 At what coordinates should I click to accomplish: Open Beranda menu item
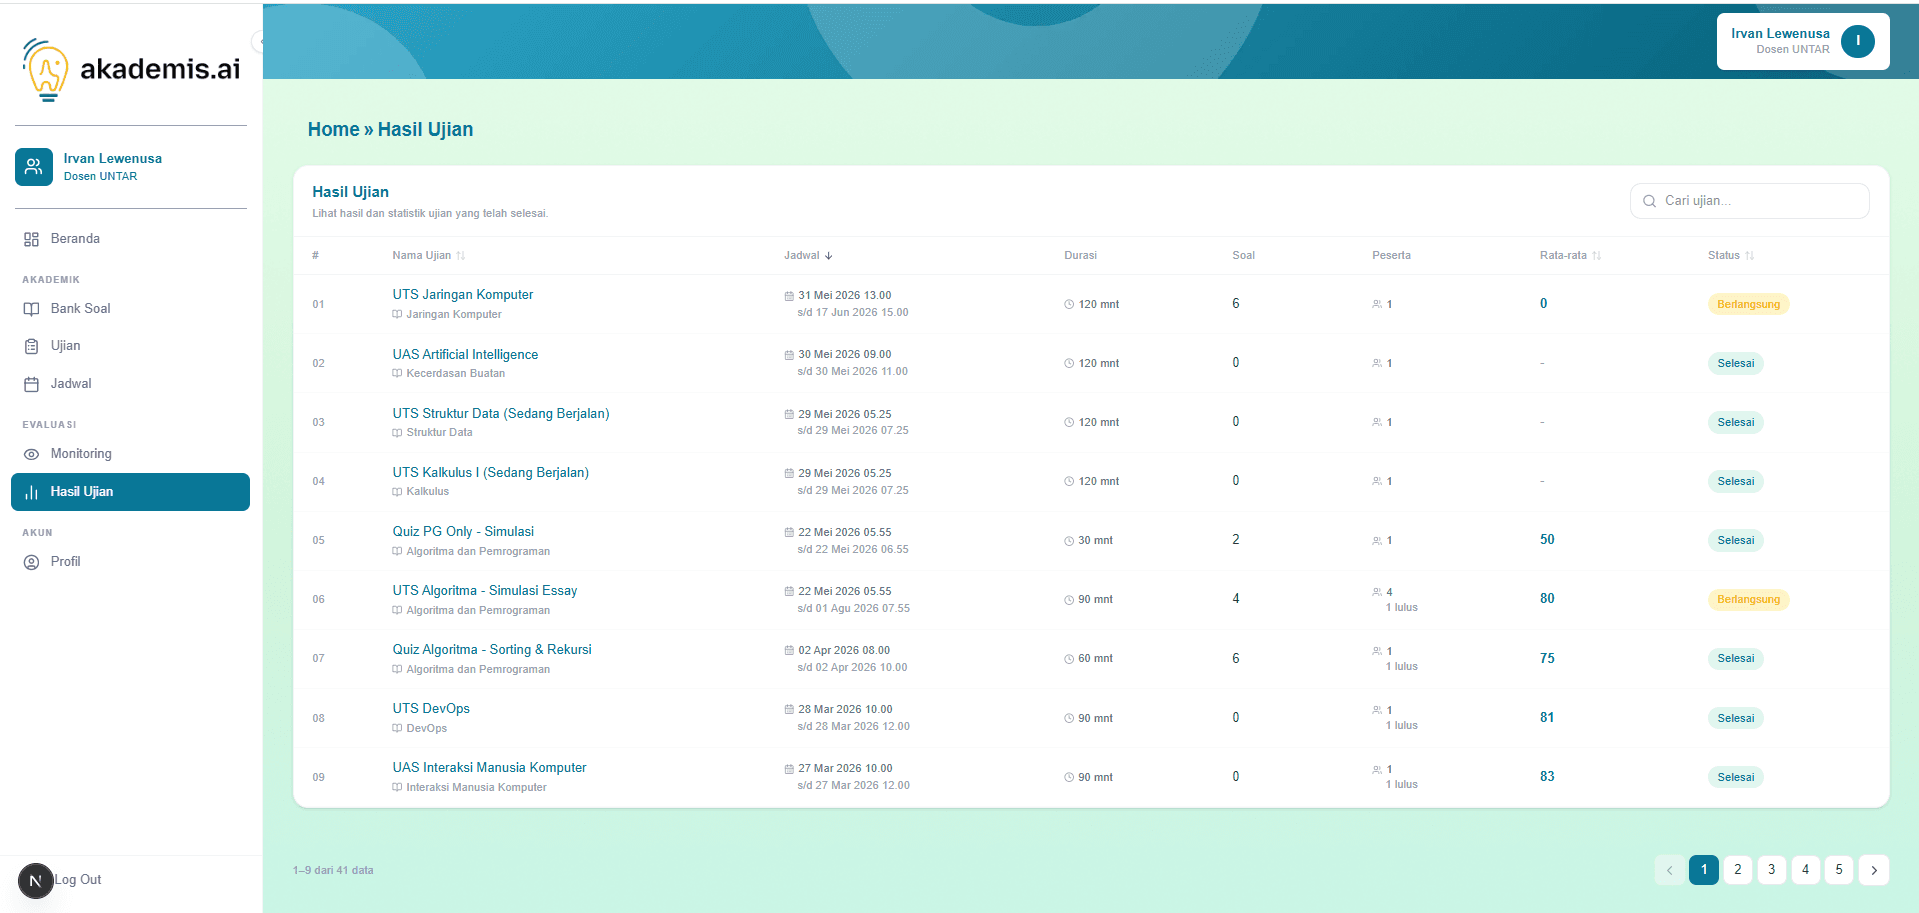coord(130,239)
